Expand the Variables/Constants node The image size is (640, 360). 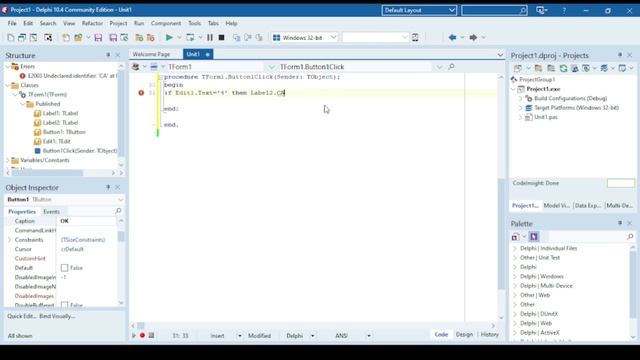coord(8,160)
